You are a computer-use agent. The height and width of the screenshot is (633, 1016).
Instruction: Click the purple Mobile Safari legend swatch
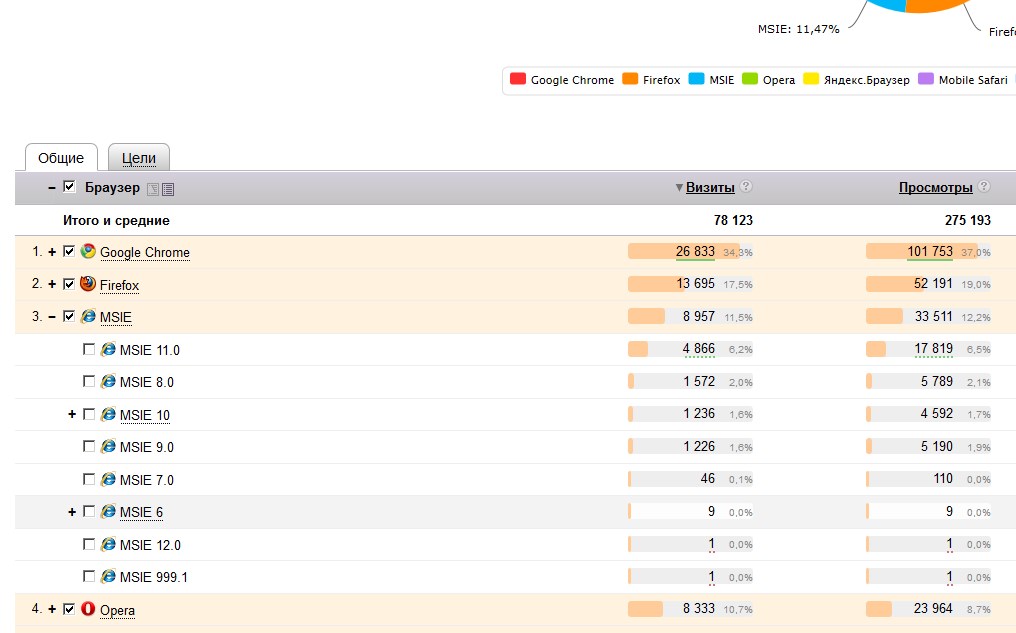[x=926, y=78]
